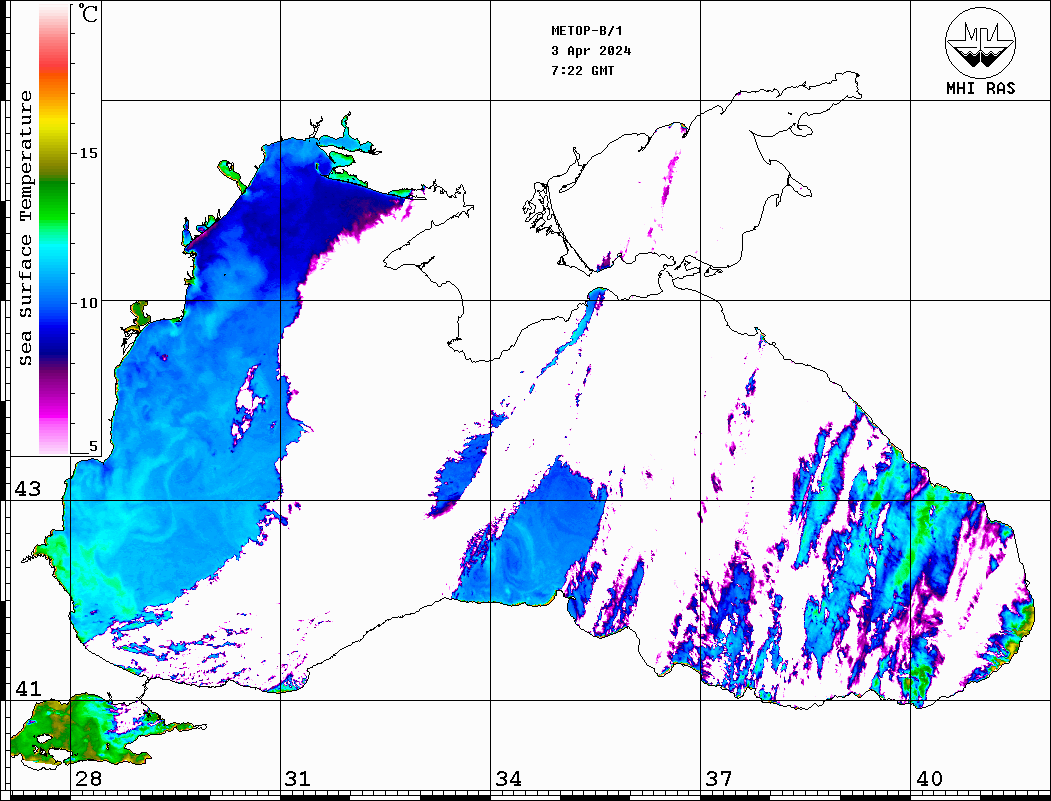The height and width of the screenshot is (801, 1051).
Task: Click the '3 Apr 2024' date text
Action: click(x=591, y=51)
